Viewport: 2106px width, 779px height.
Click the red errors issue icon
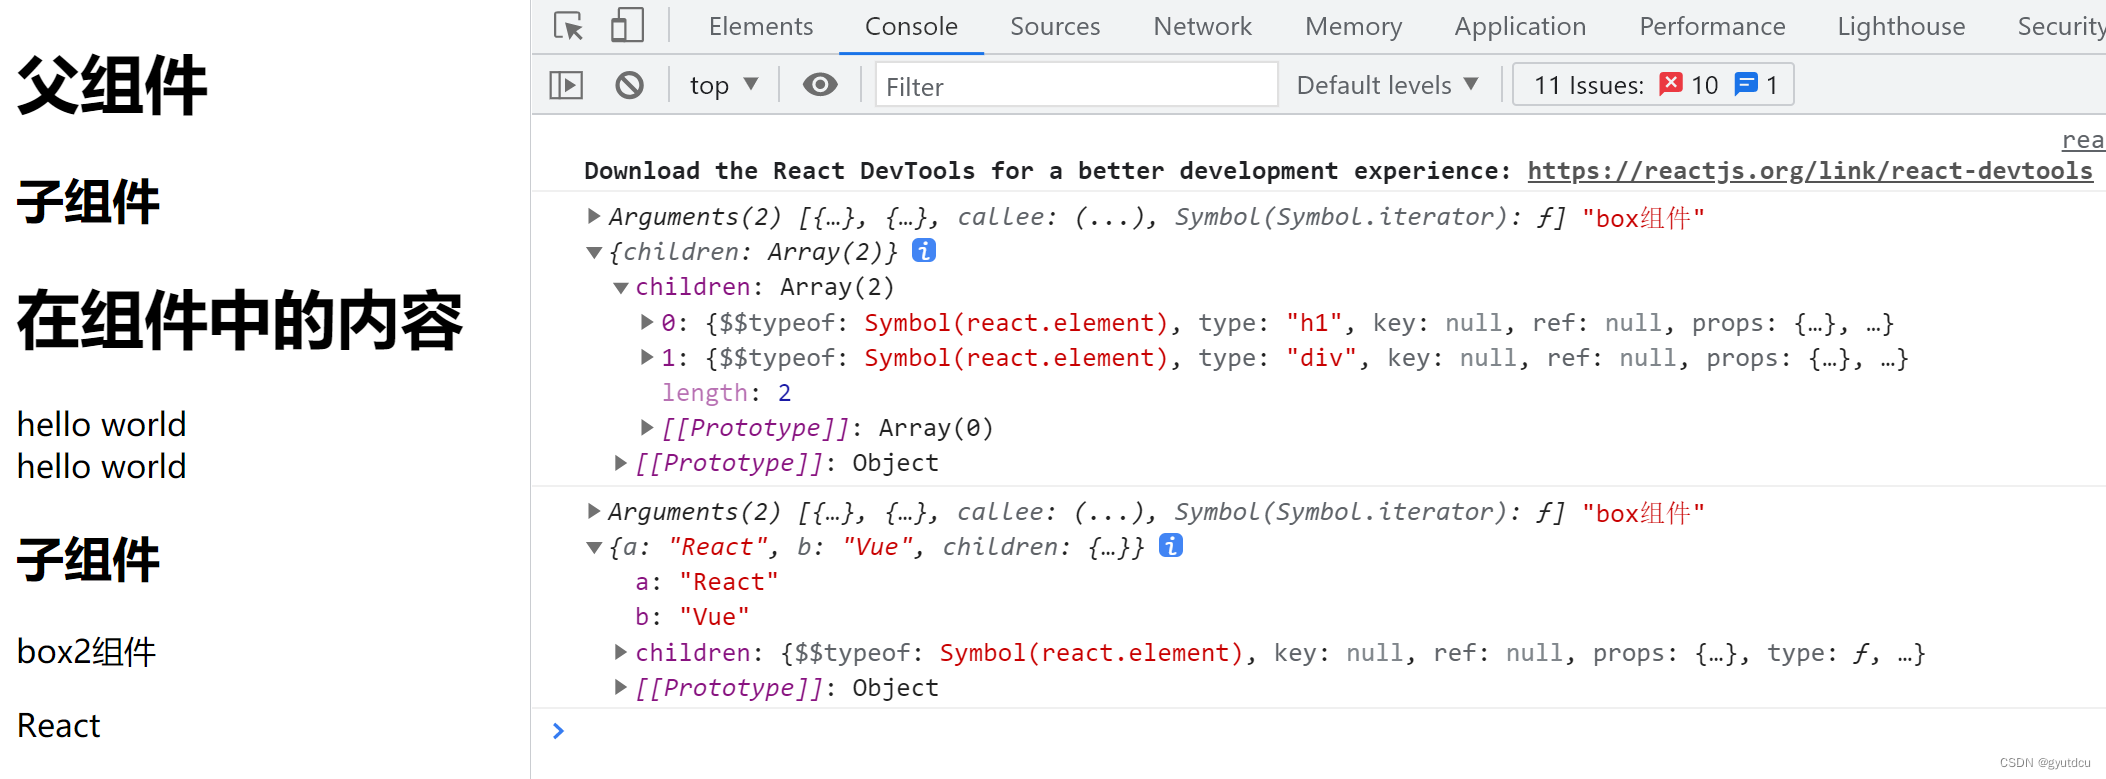1670,84
